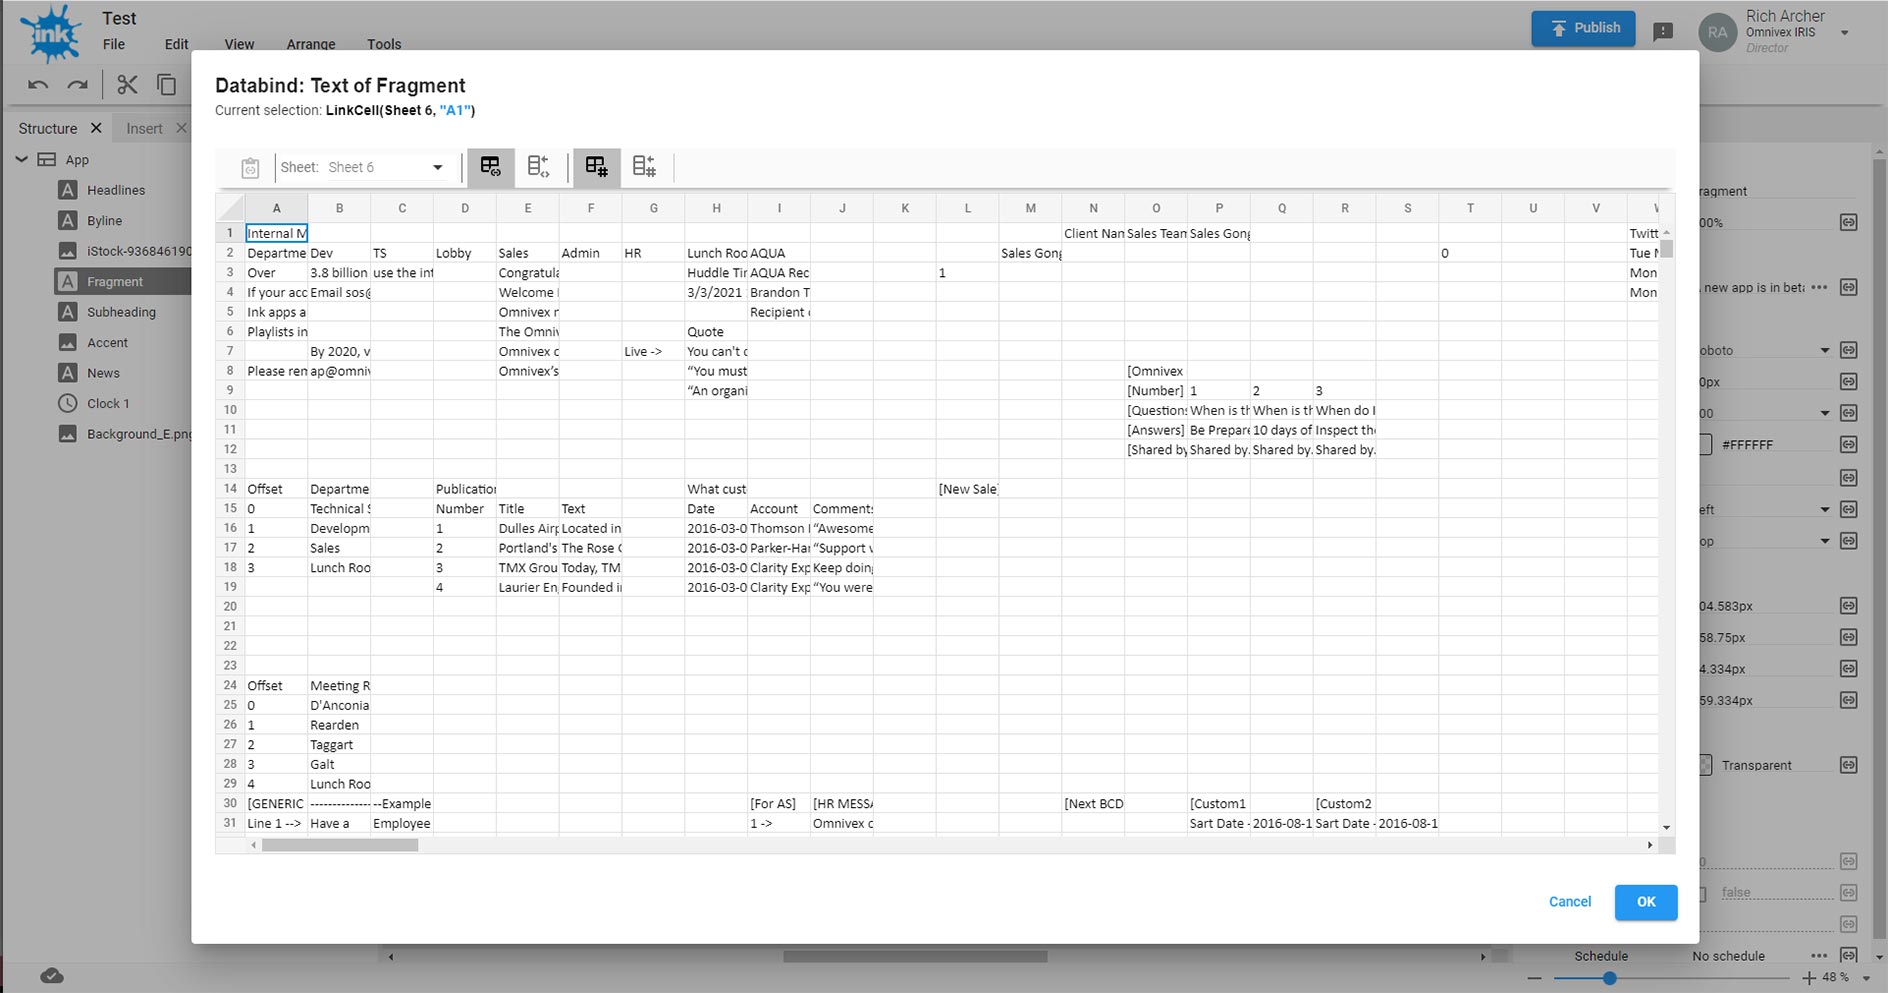Open the Edit menu
The width and height of the screenshot is (1888, 993).
(x=176, y=44)
